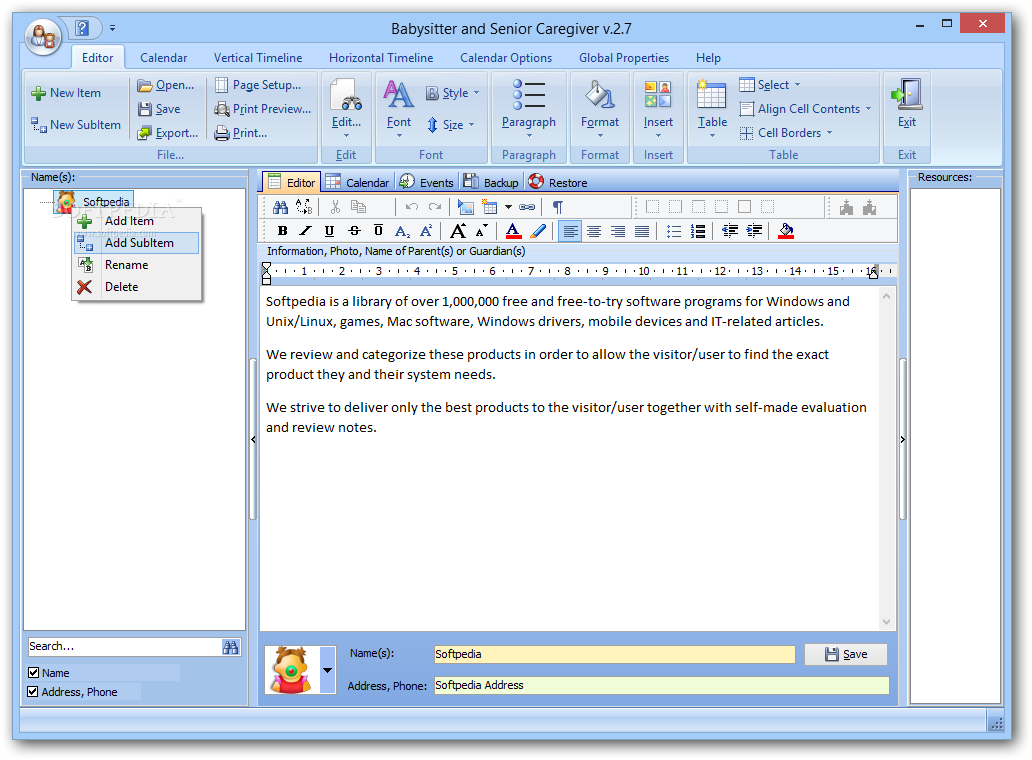1032x760 pixels.
Task: Toggle paragraph marks pilcrow icon
Action: click(557, 207)
